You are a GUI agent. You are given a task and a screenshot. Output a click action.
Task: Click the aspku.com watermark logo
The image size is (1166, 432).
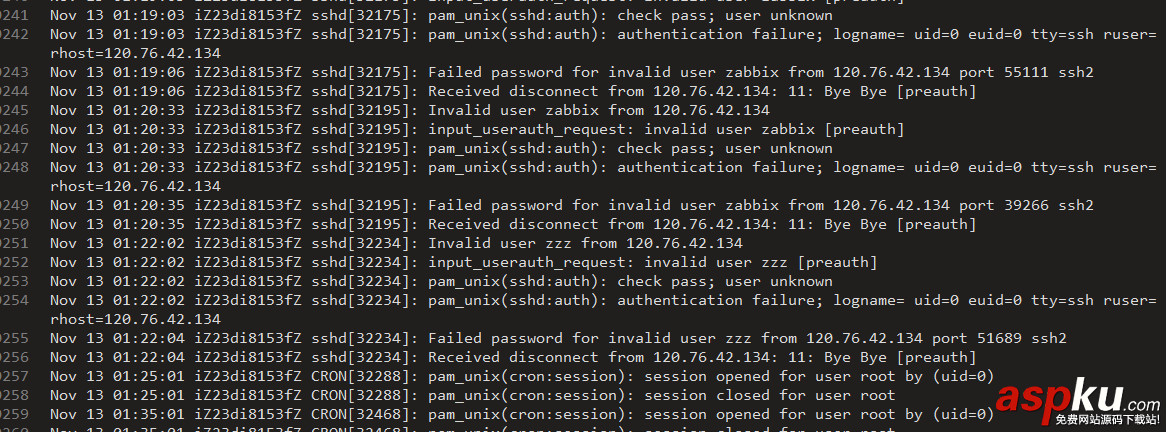(1077, 402)
